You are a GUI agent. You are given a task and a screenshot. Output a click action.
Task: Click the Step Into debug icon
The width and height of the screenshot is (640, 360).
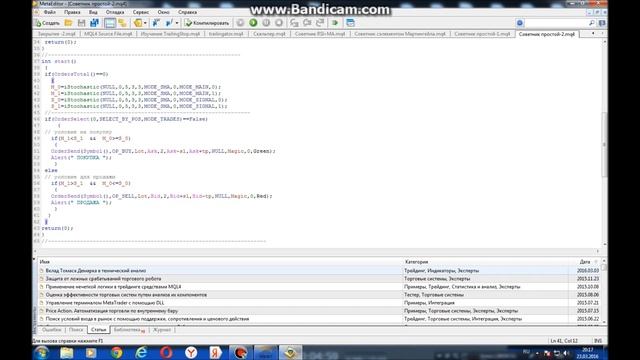[294, 23]
